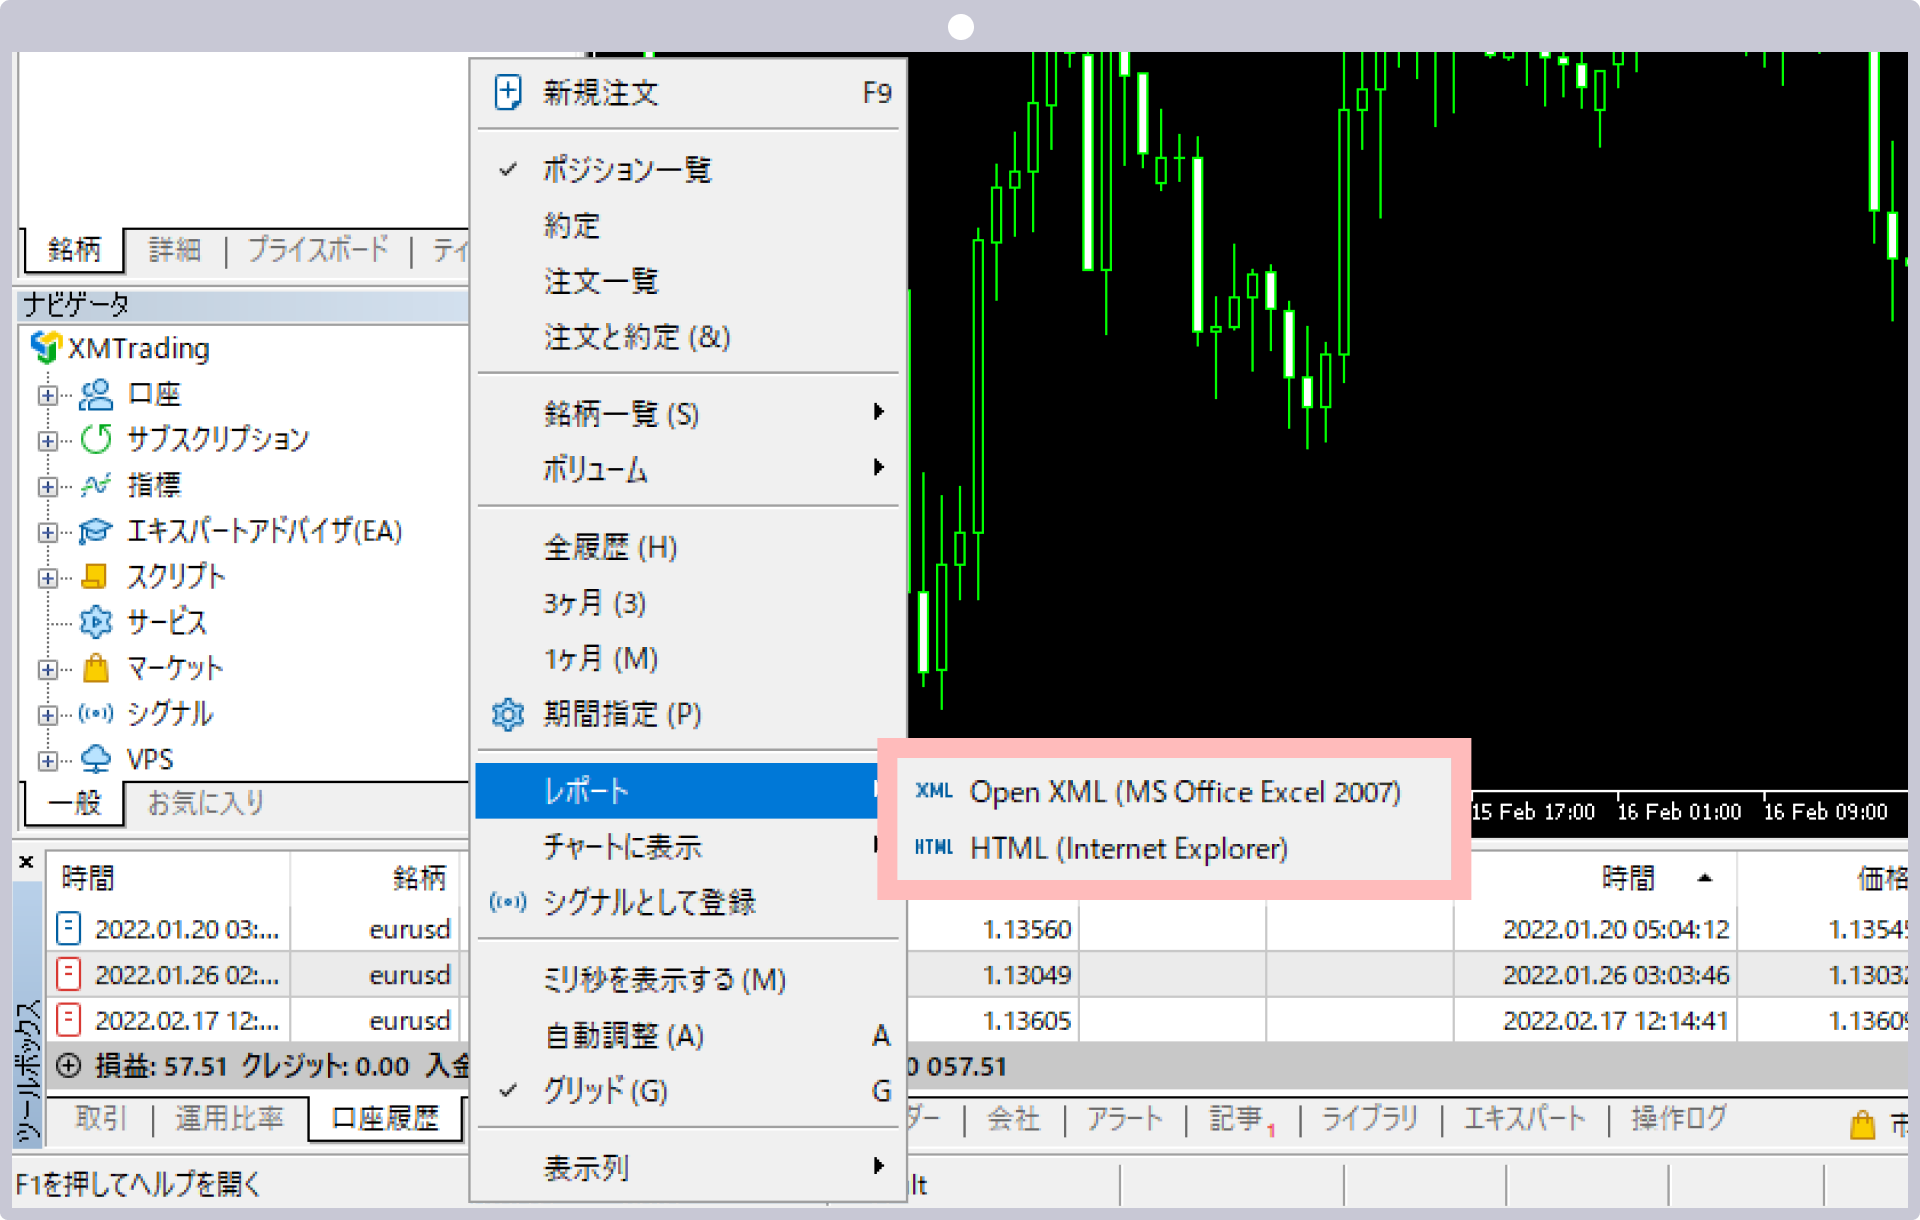Toggle the グリッド (G) checked option

point(688,1091)
